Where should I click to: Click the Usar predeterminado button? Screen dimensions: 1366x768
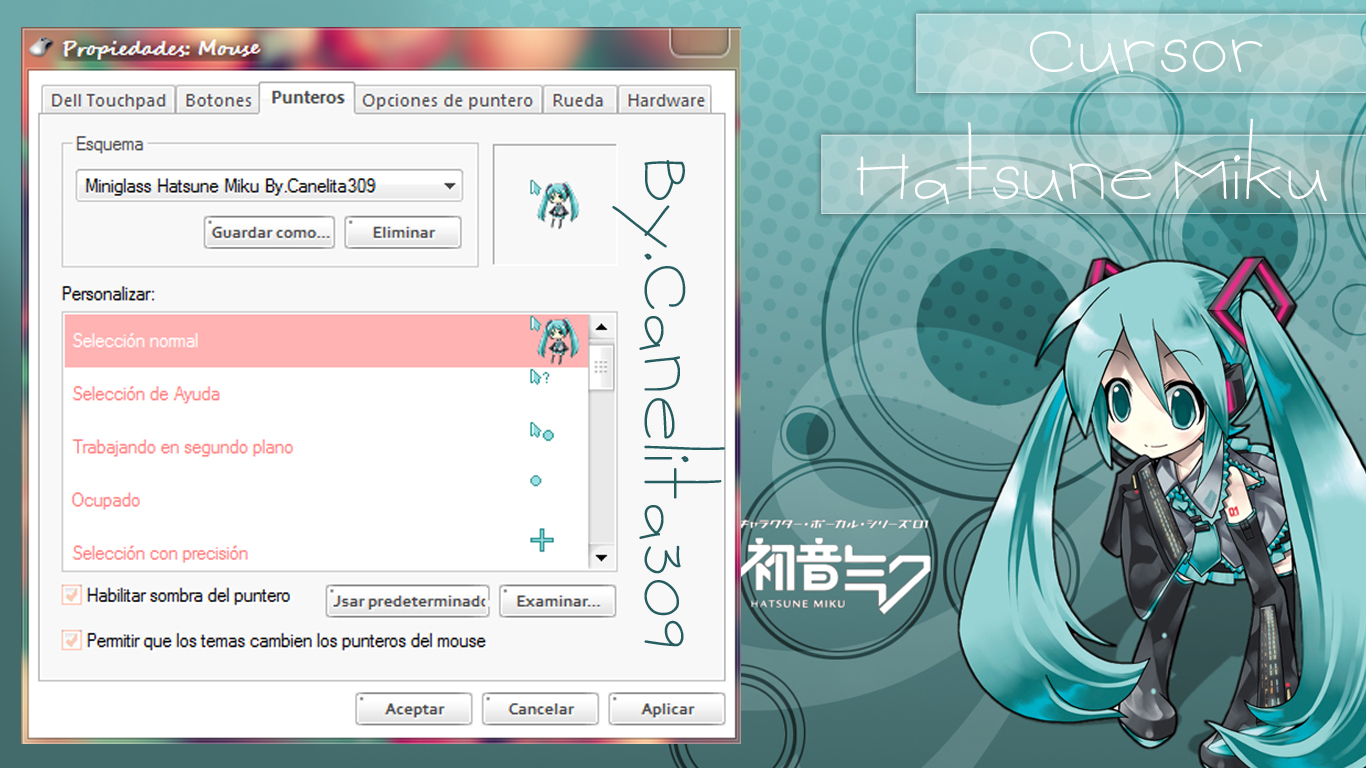point(407,601)
